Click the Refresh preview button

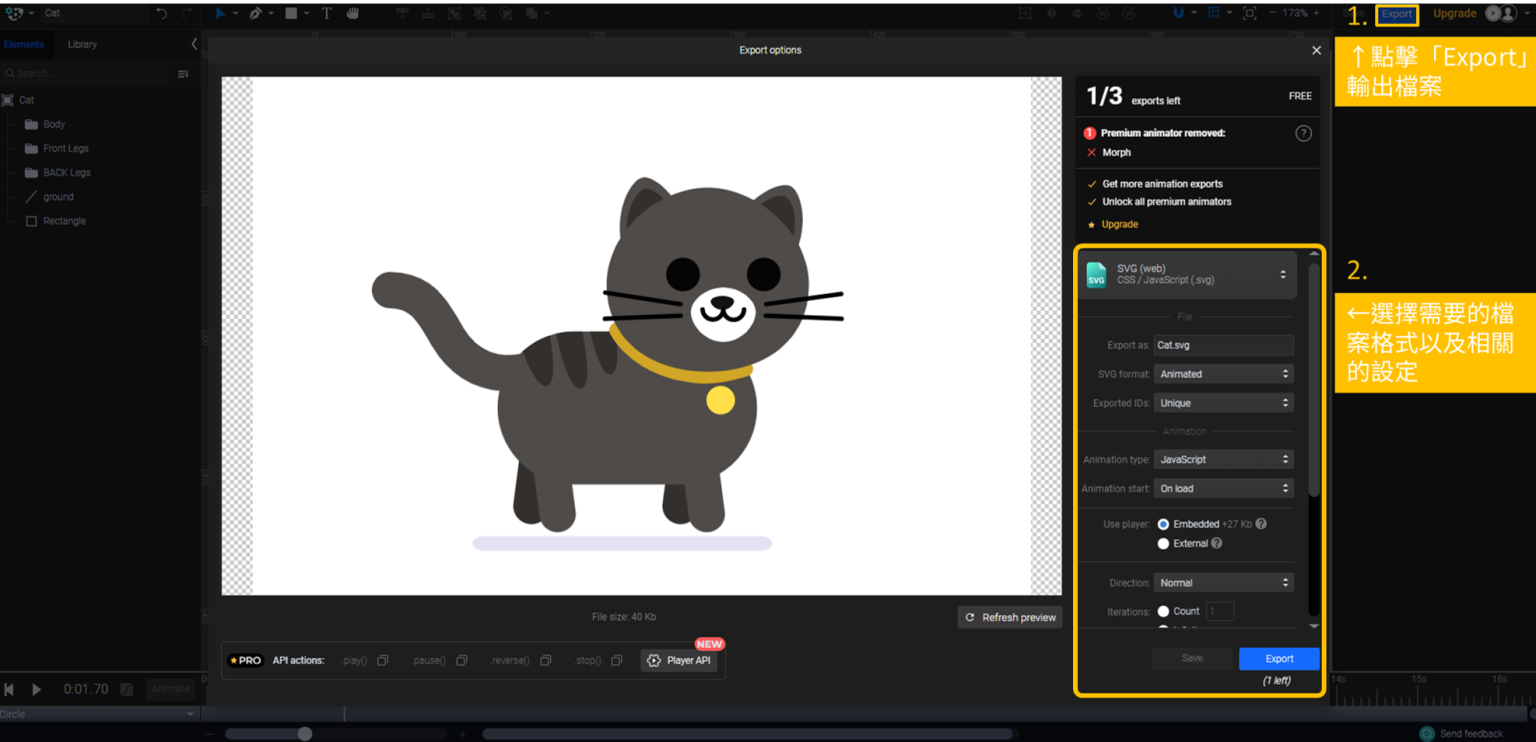pos(1010,618)
